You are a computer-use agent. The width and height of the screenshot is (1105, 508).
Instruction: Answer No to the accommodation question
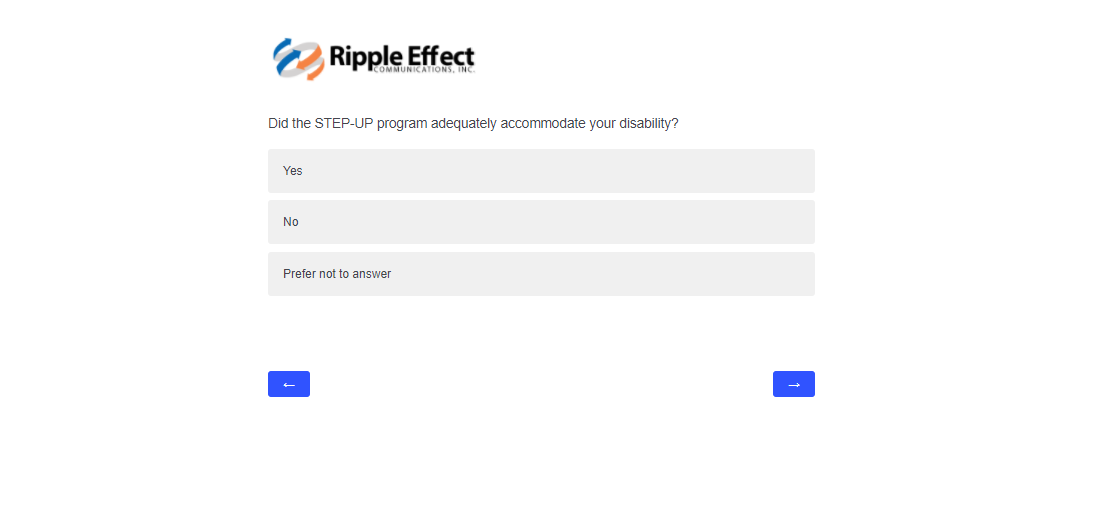click(541, 222)
